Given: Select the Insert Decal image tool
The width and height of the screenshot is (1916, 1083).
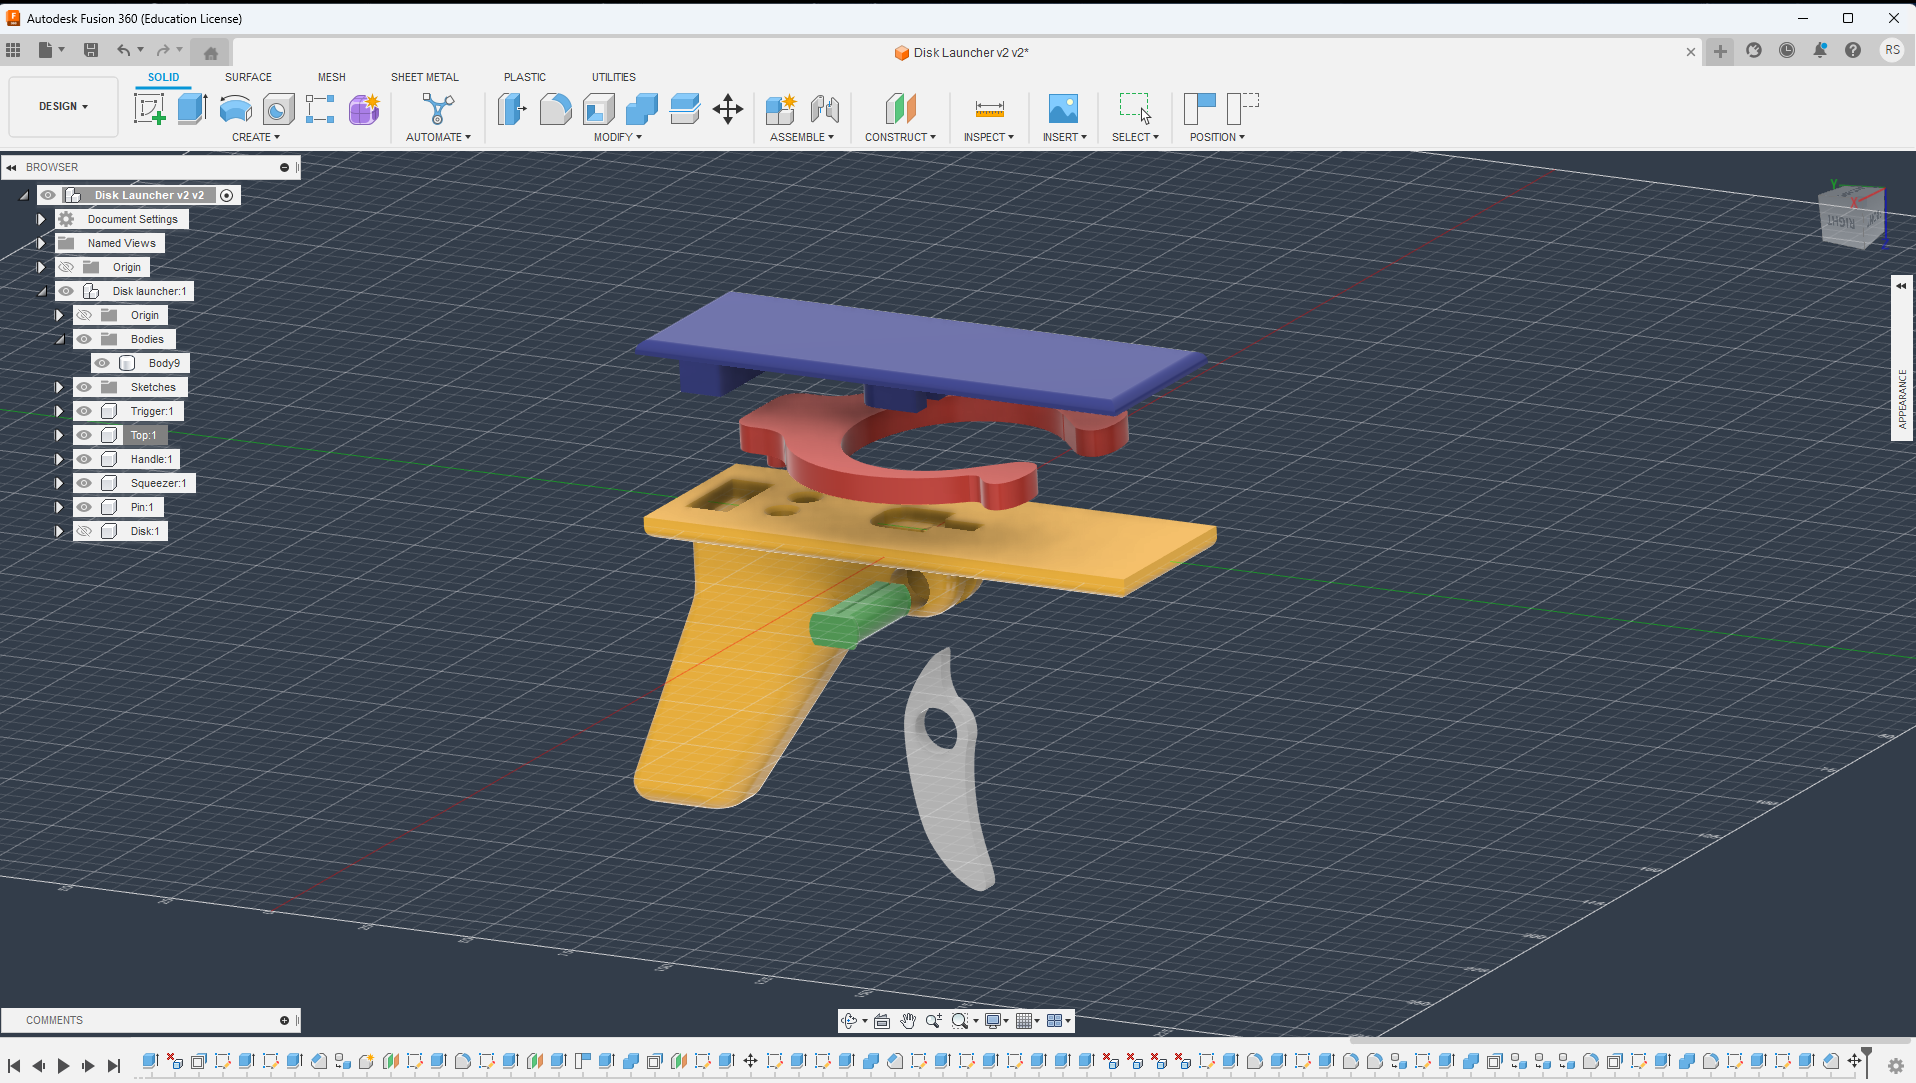Looking at the screenshot, I should (x=1063, y=109).
